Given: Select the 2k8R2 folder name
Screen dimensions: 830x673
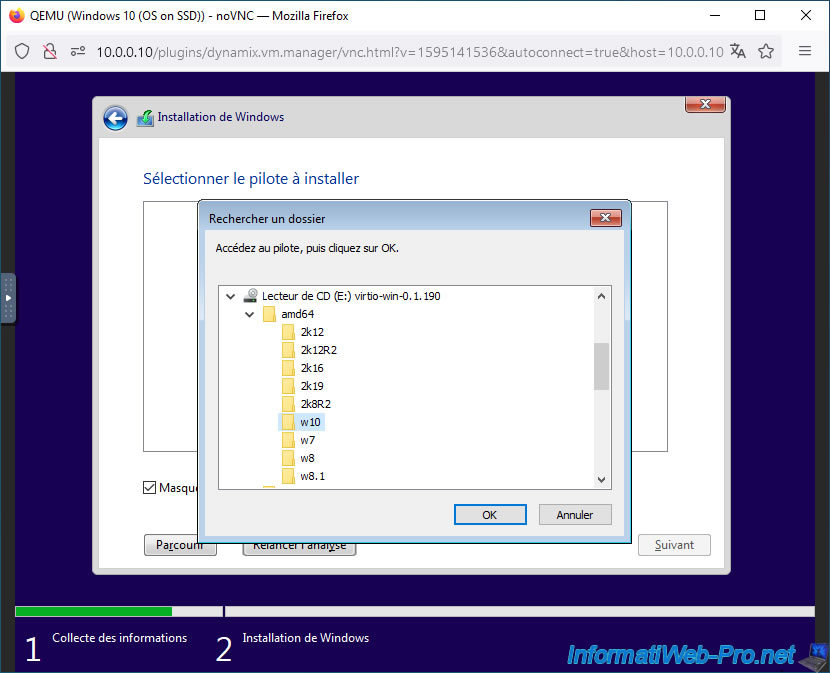Looking at the screenshot, I should 315,404.
